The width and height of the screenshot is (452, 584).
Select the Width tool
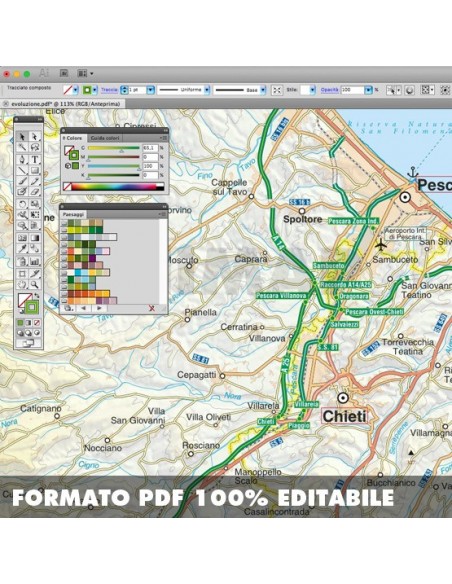coord(22,215)
